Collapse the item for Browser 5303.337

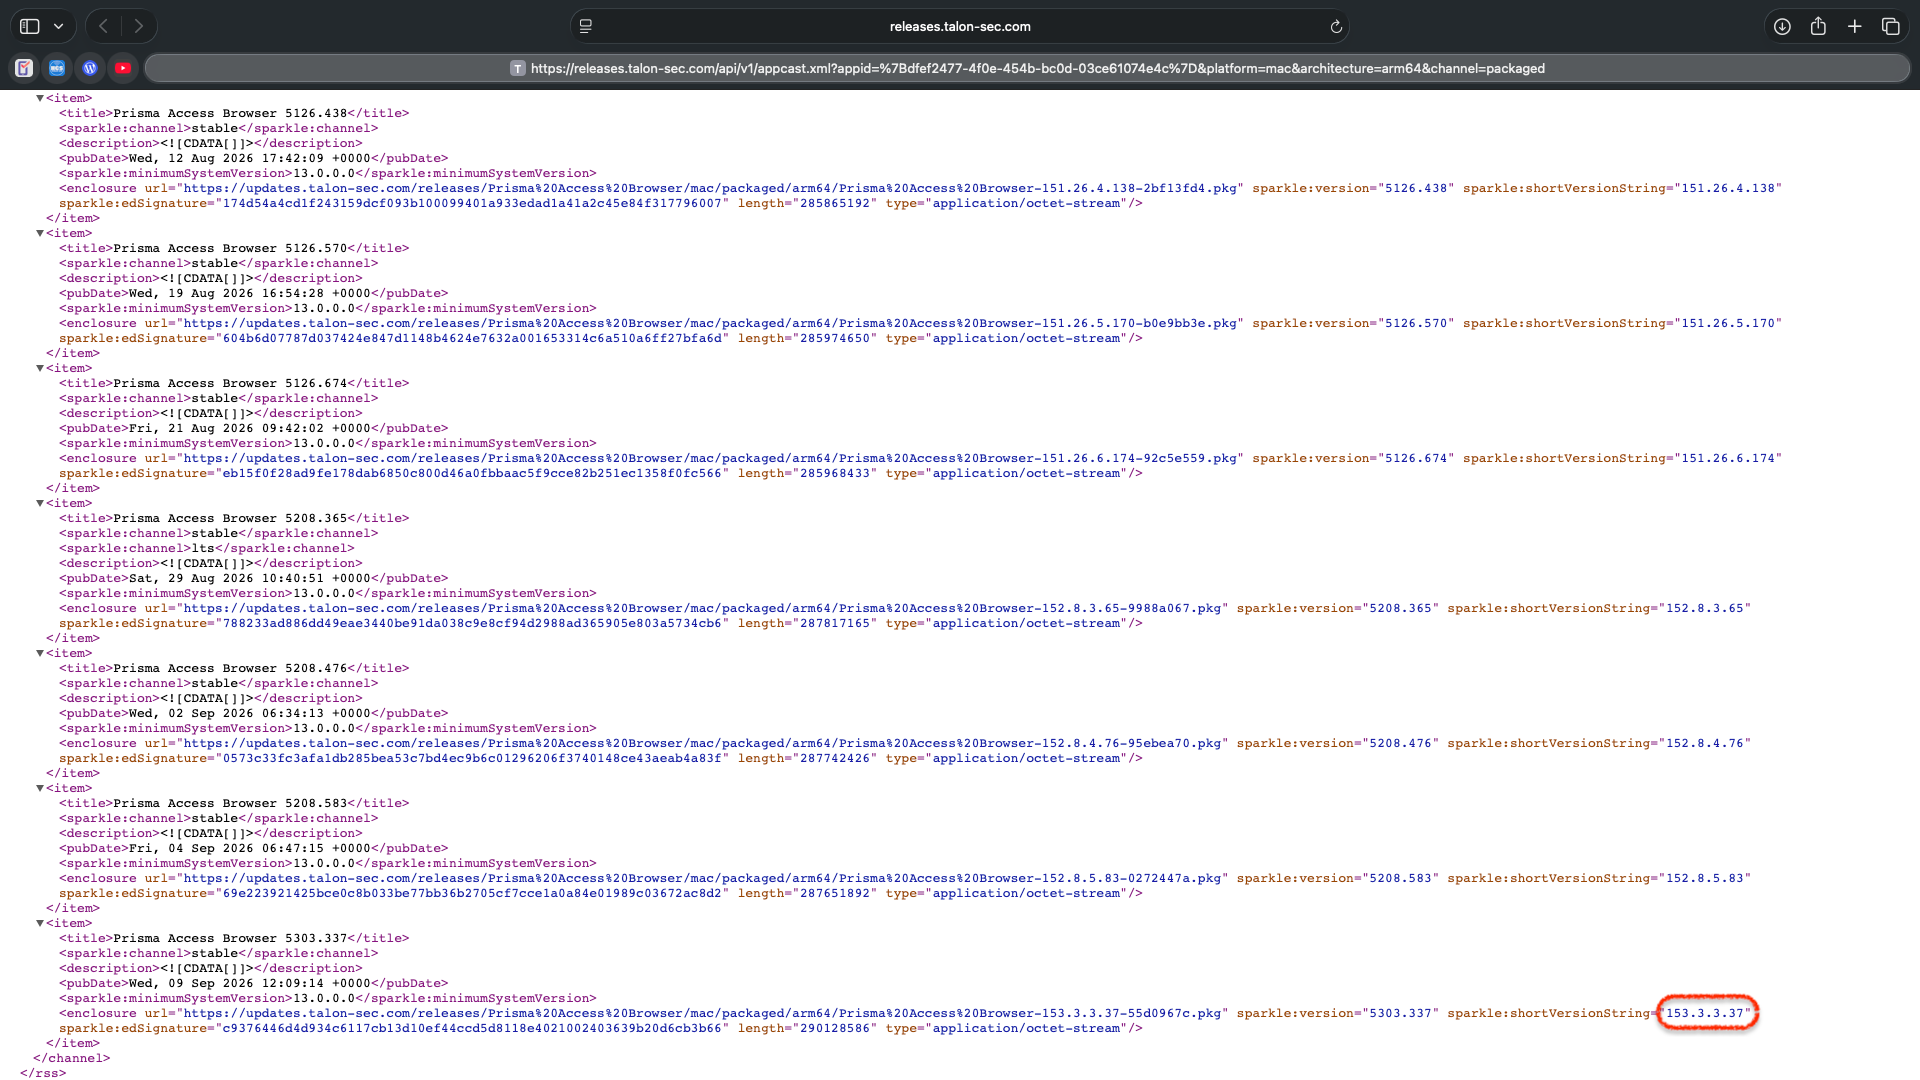pyautogui.click(x=40, y=923)
